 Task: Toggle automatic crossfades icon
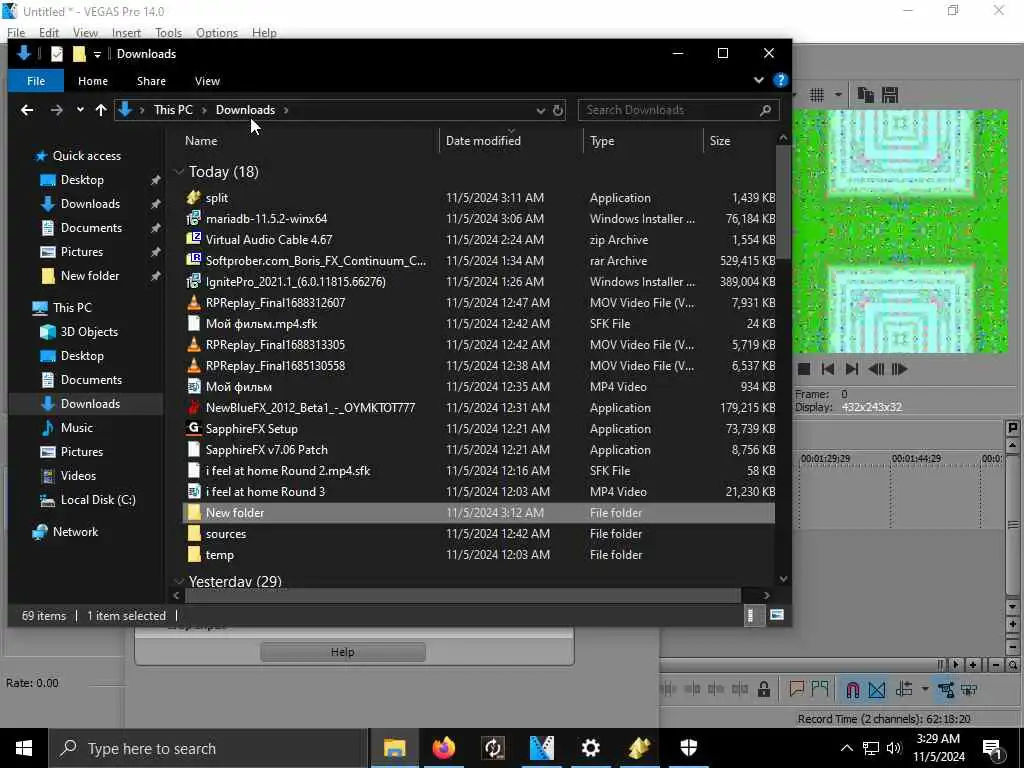click(x=876, y=690)
